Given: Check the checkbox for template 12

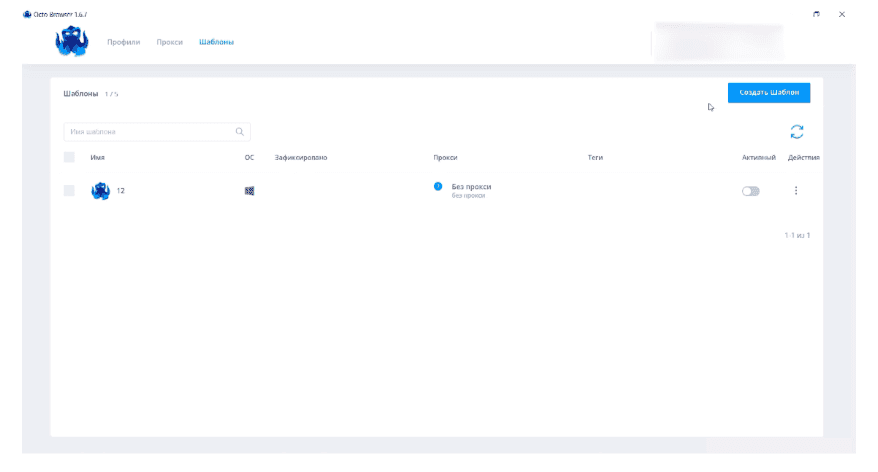Looking at the screenshot, I should click(69, 191).
